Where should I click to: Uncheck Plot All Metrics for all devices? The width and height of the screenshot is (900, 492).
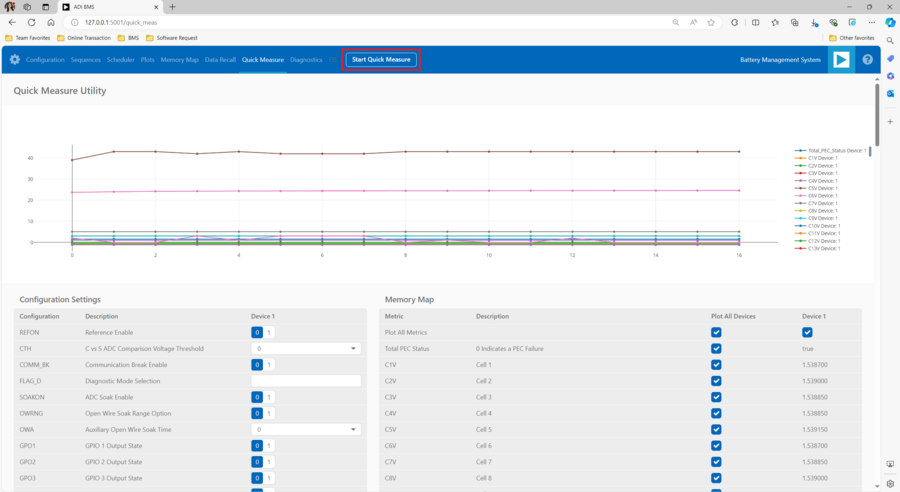click(x=716, y=332)
